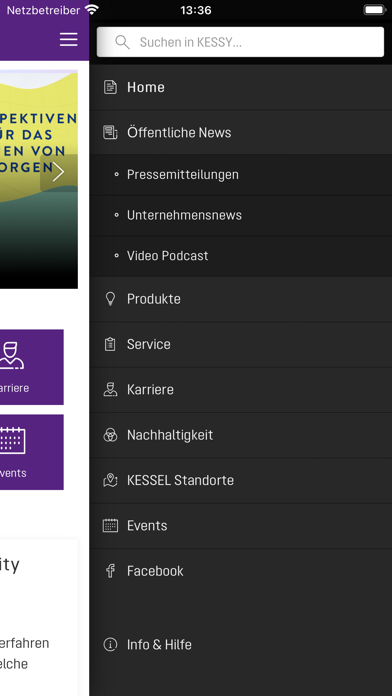Advance banner with right chevron arrow
This screenshot has width=392, height=696.
pos(59,172)
